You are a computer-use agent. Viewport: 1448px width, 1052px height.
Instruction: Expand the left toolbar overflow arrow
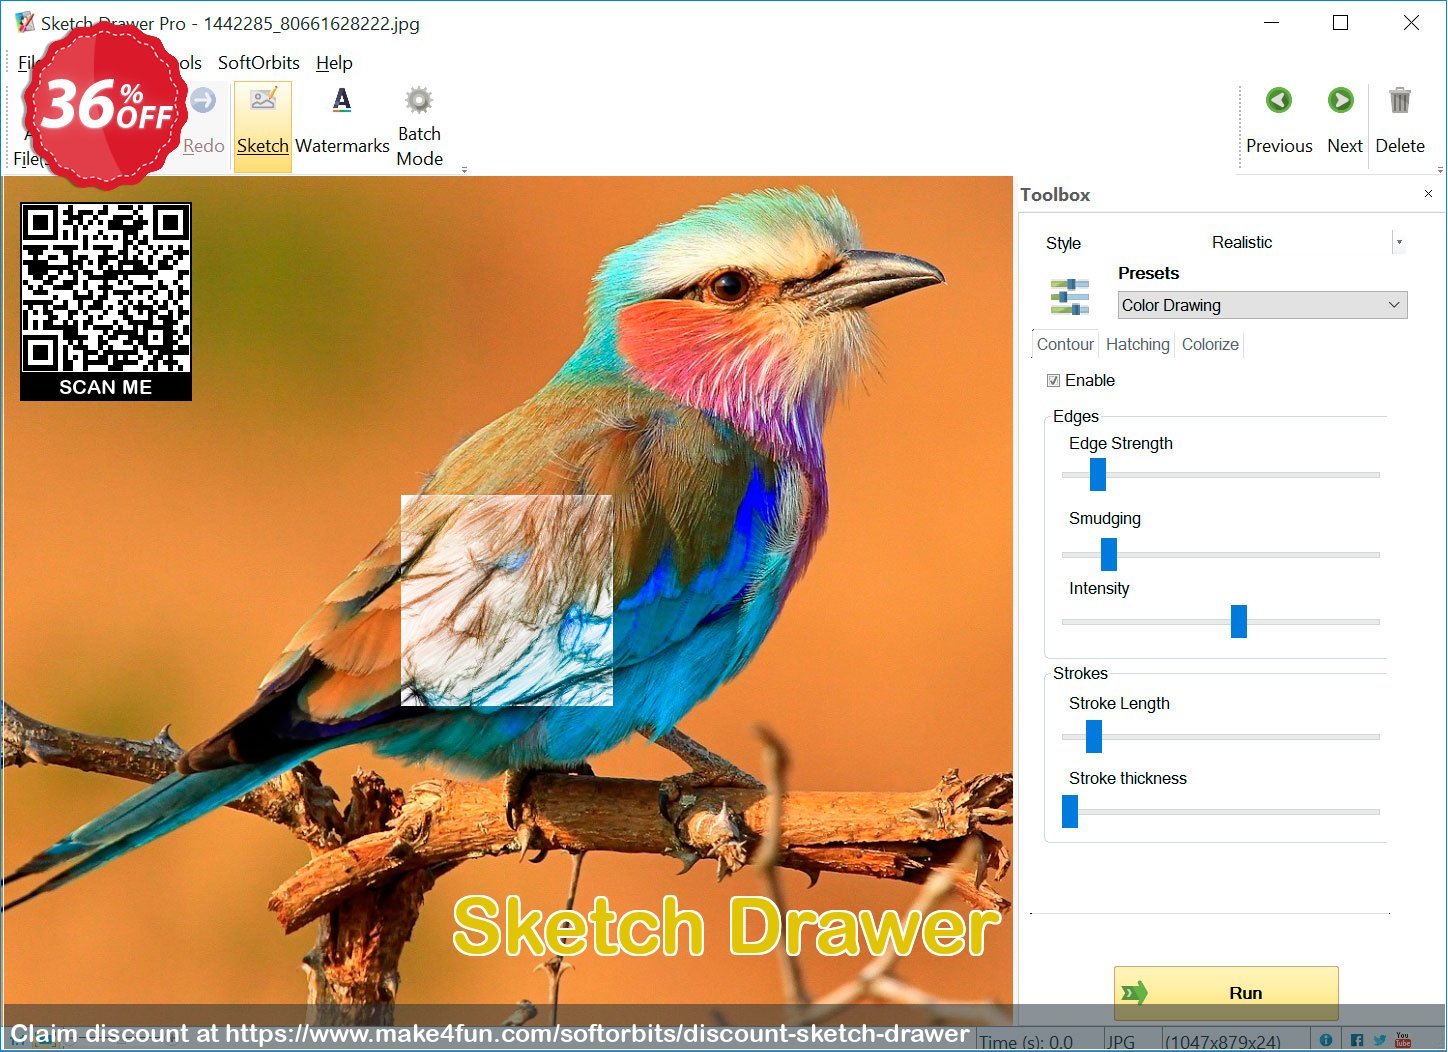click(464, 170)
